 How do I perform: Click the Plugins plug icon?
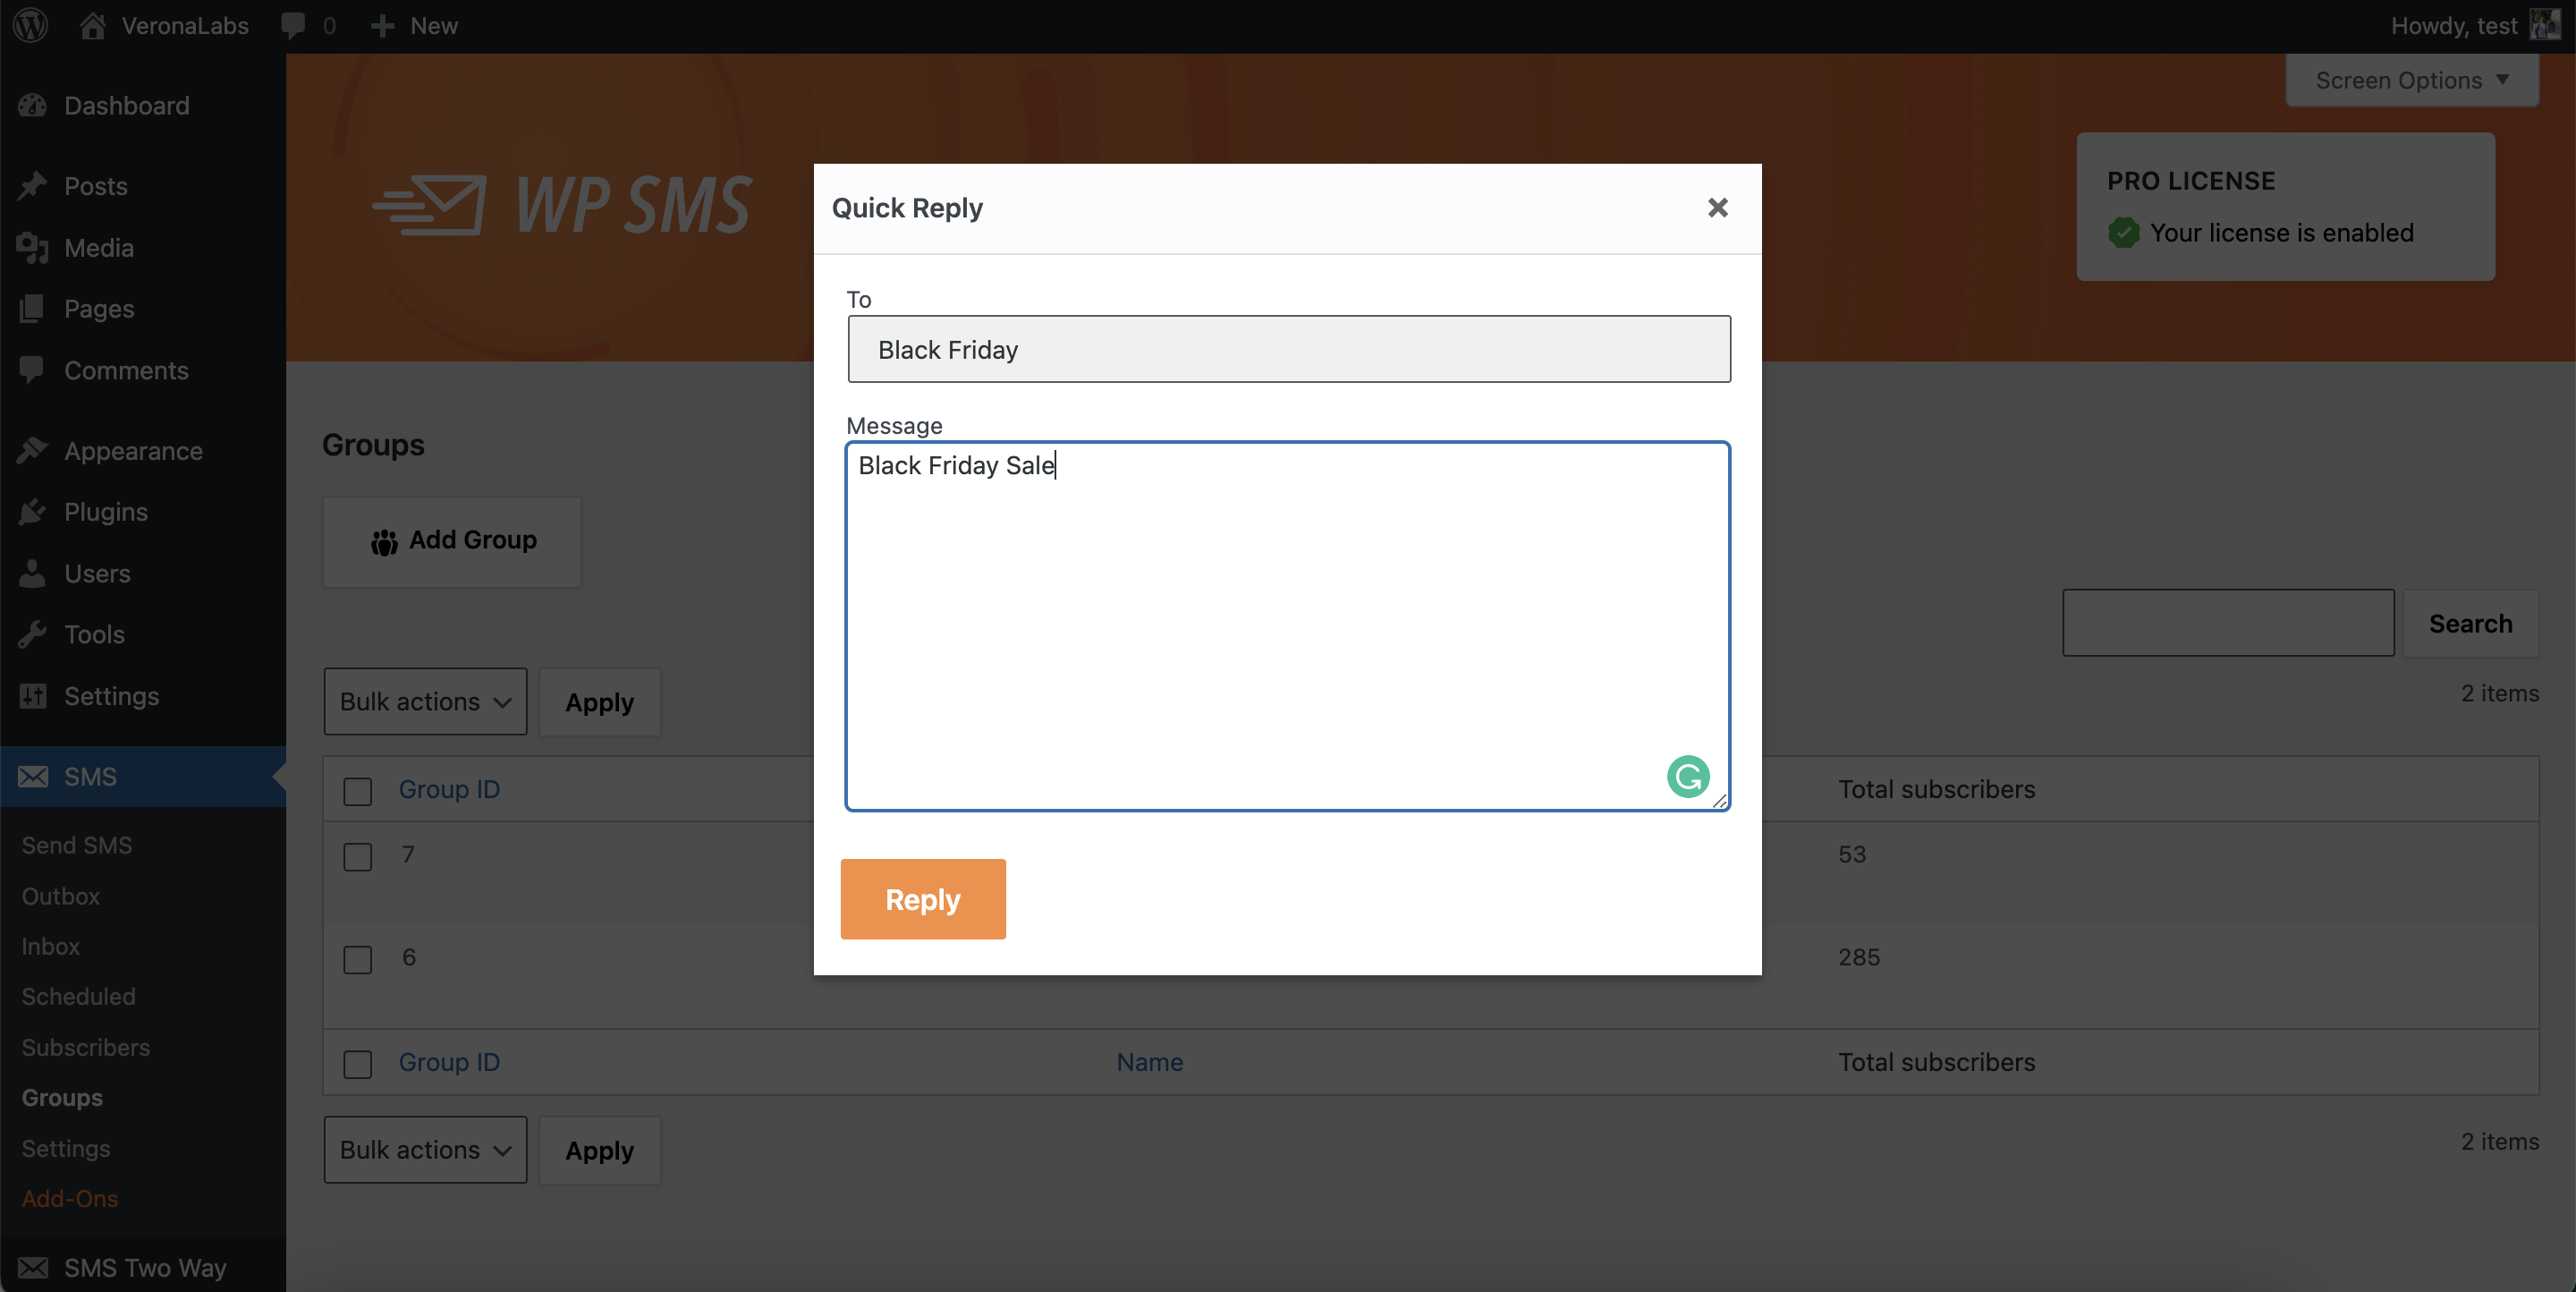tap(32, 512)
